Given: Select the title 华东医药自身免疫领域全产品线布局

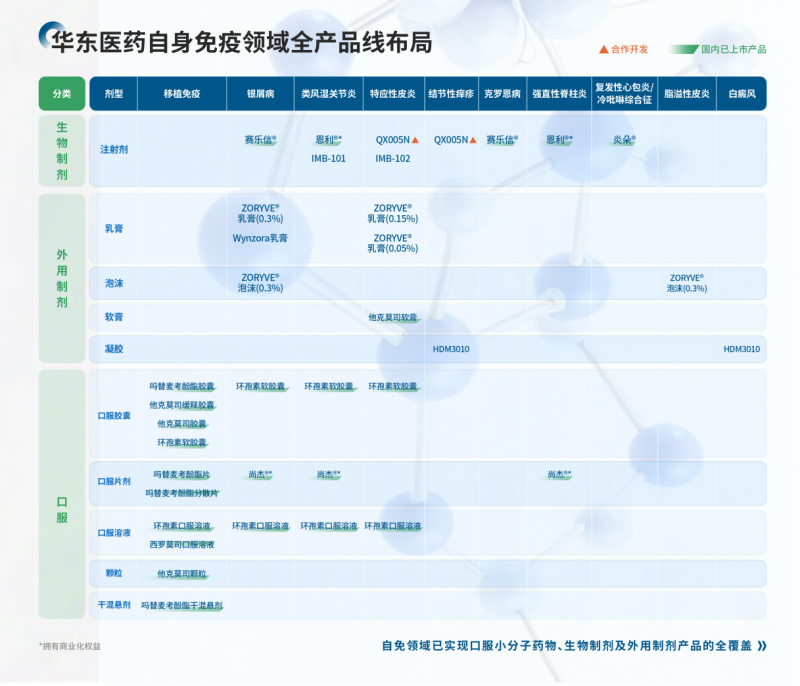Looking at the screenshot, I should pyautogui.click(x=242, y=42).
